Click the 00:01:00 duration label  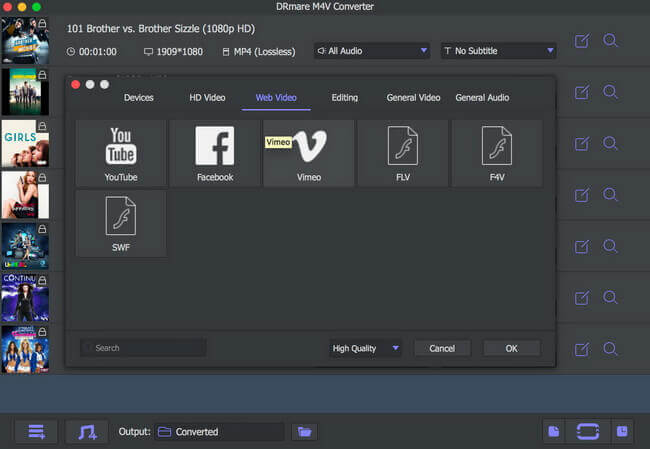[92, 52]
